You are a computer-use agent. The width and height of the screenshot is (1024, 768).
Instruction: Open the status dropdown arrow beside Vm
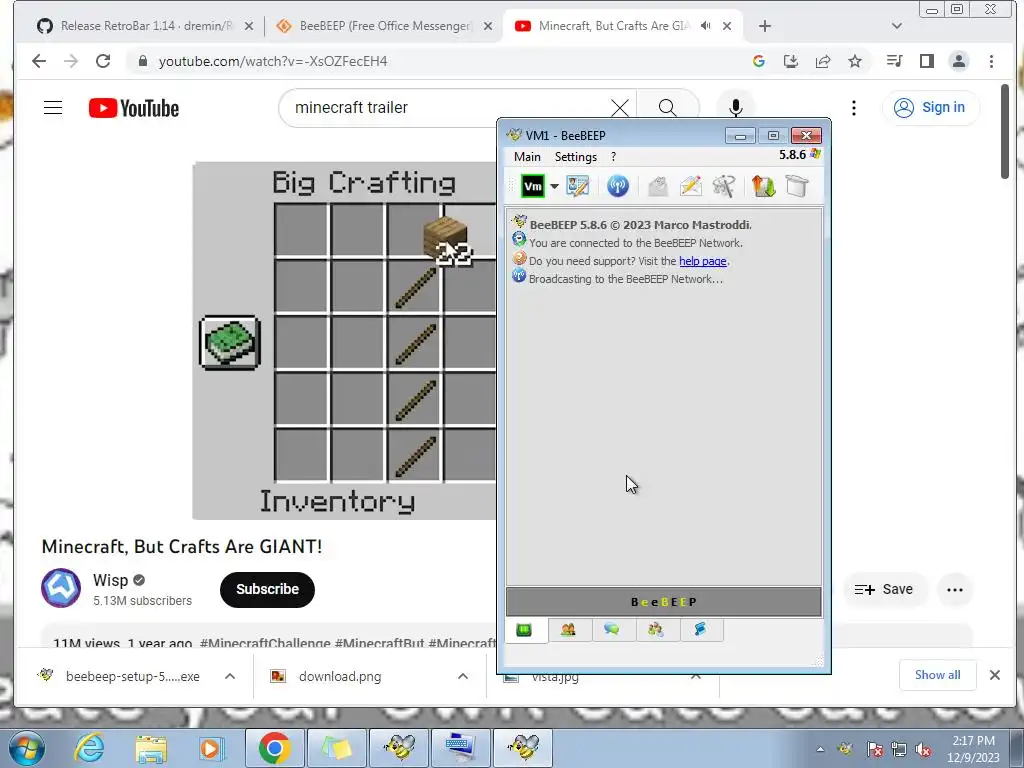coord(554,187)
